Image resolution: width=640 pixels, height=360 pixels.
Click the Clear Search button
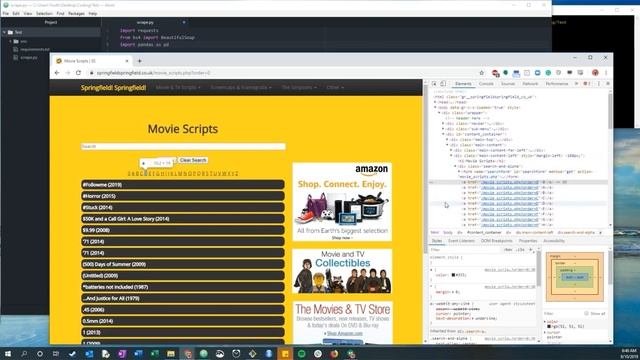pos(193,160)
